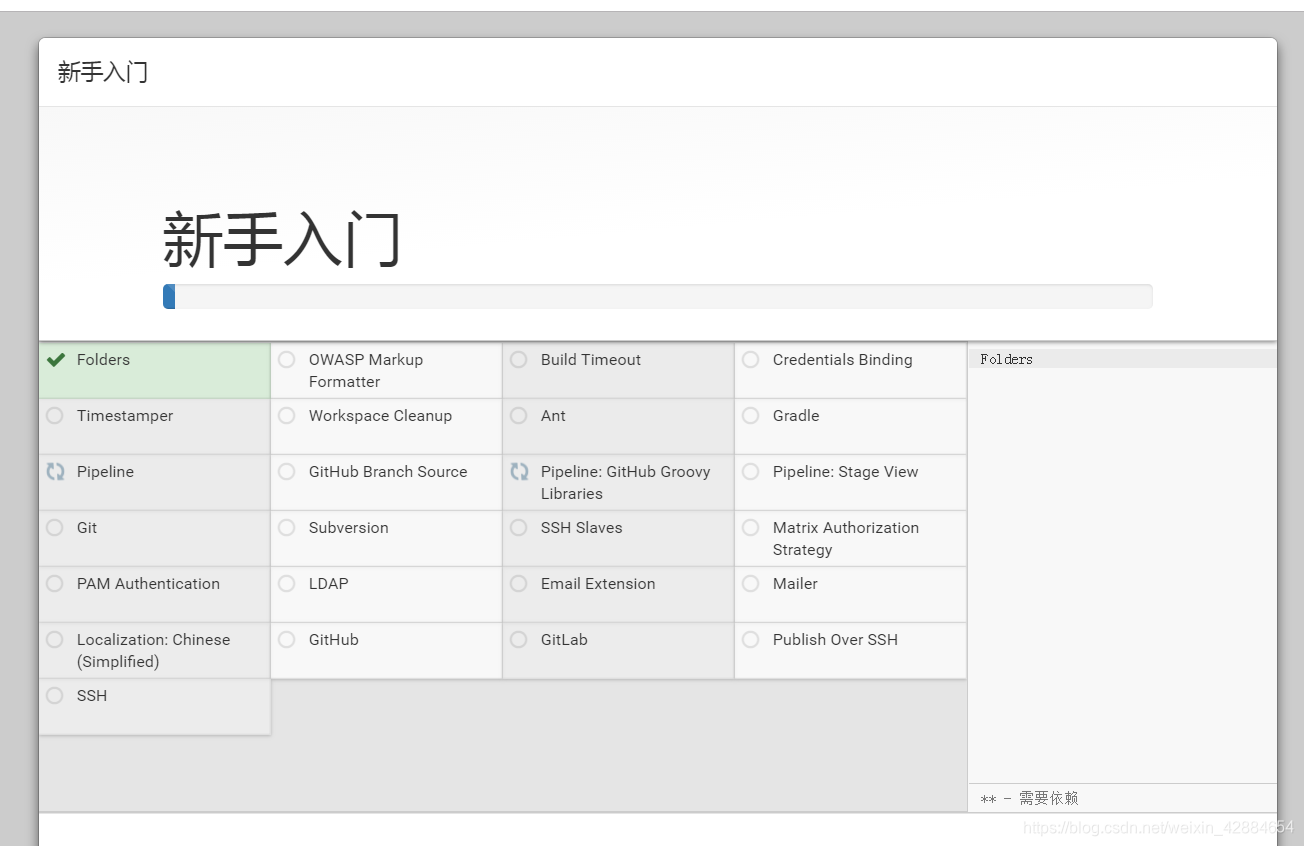Click the Localization: Chinese (Simplified) label
Viewport: 1304px width, 846px height.
point(153,651)
